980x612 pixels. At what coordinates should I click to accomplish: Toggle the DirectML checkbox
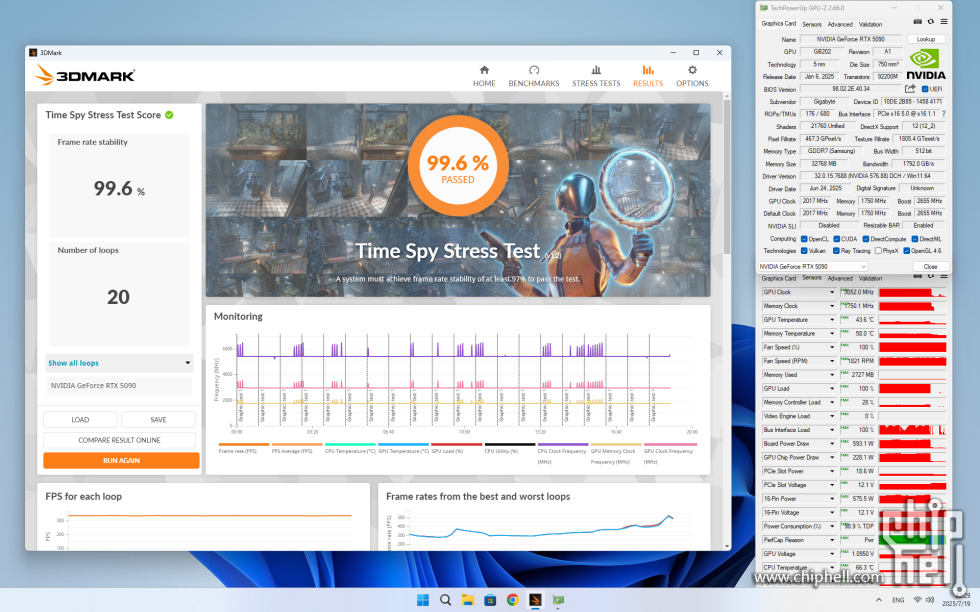914,239
